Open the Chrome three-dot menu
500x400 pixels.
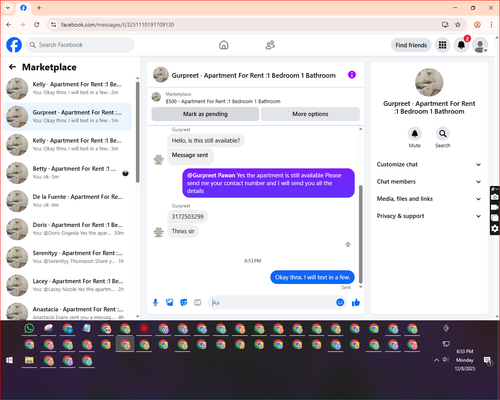tap(491, 25)
